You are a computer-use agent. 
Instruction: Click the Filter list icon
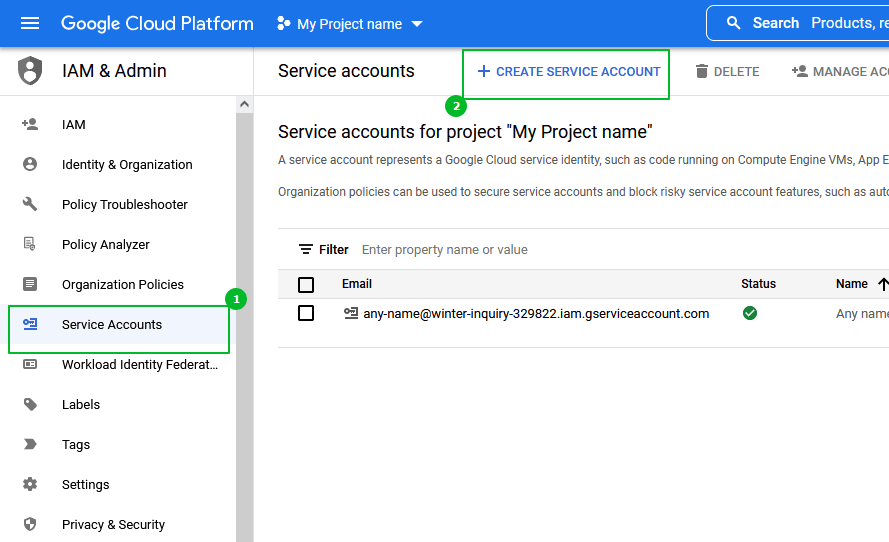pos(306,250)
